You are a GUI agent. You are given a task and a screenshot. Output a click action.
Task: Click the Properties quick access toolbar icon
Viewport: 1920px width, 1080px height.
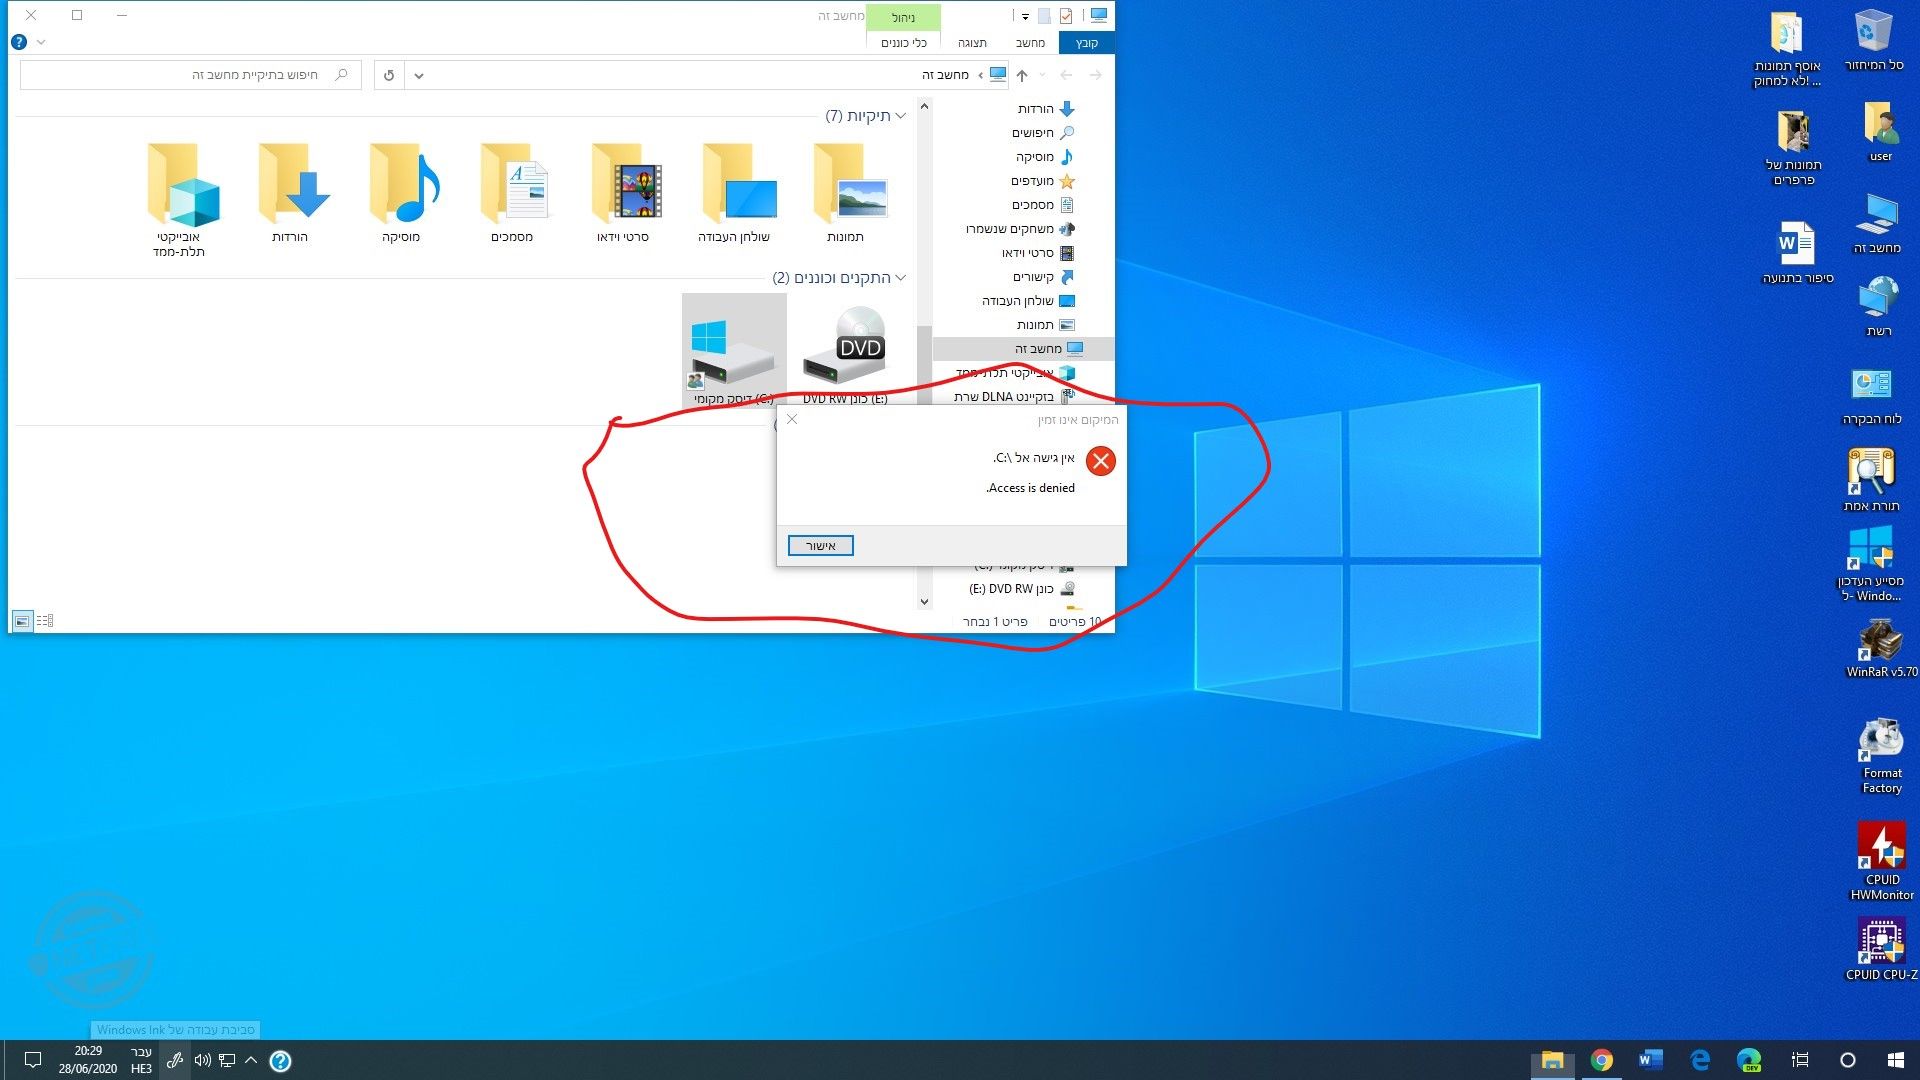1066,16
